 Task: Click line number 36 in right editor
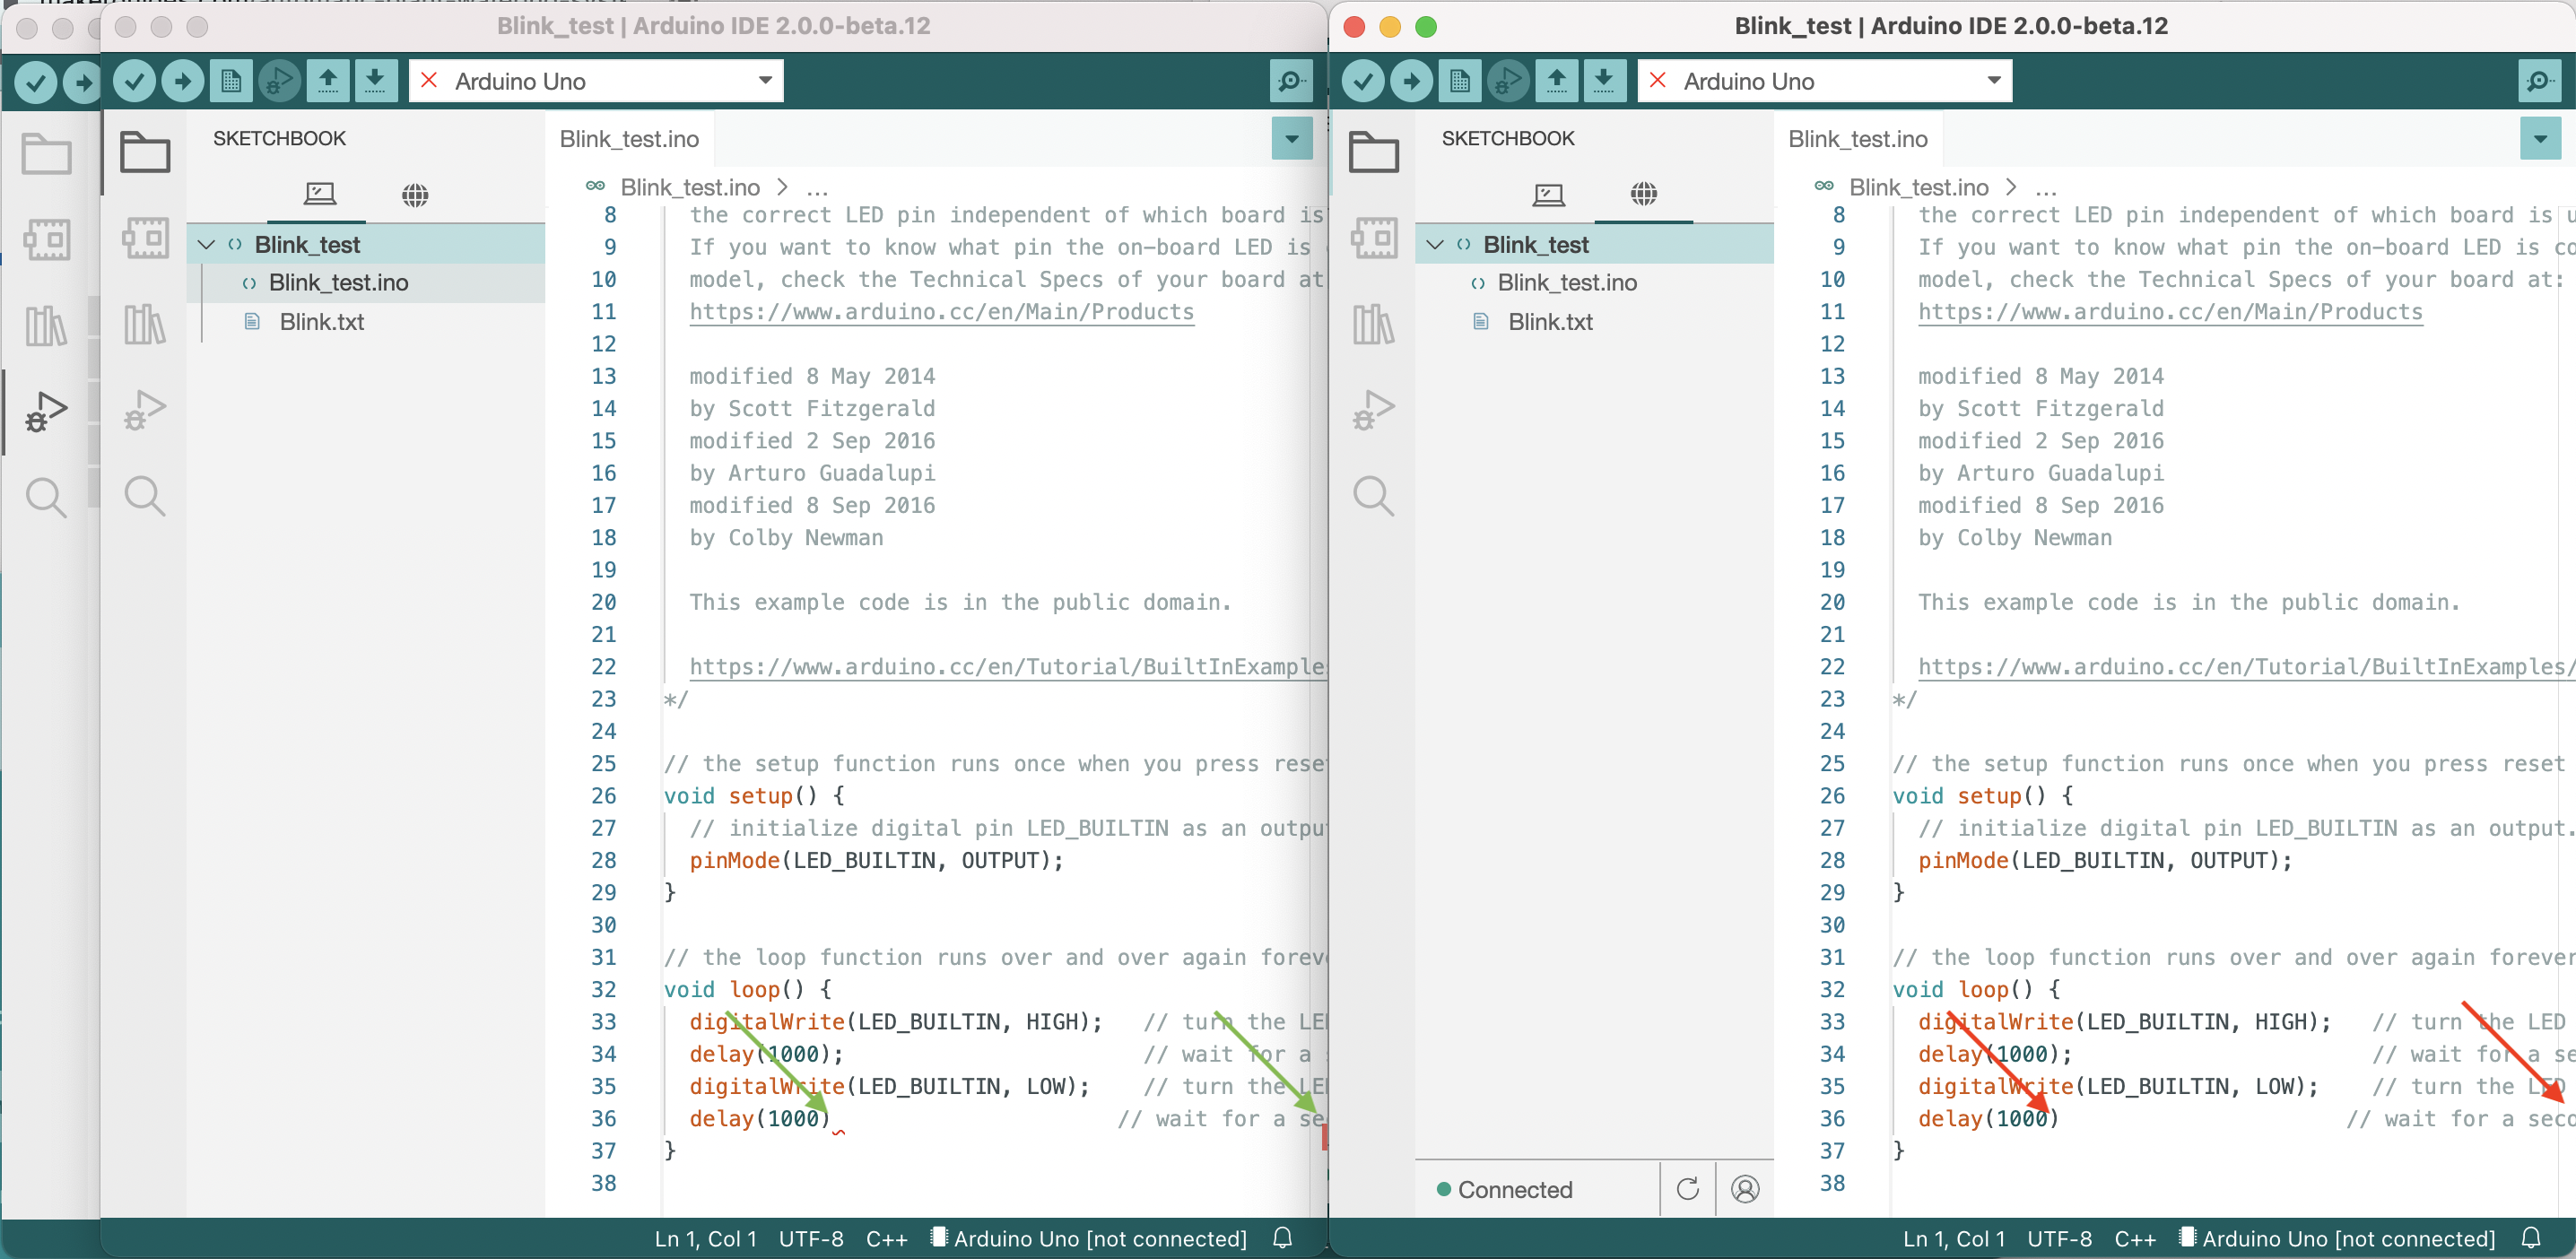(x=1831, y=1118)
